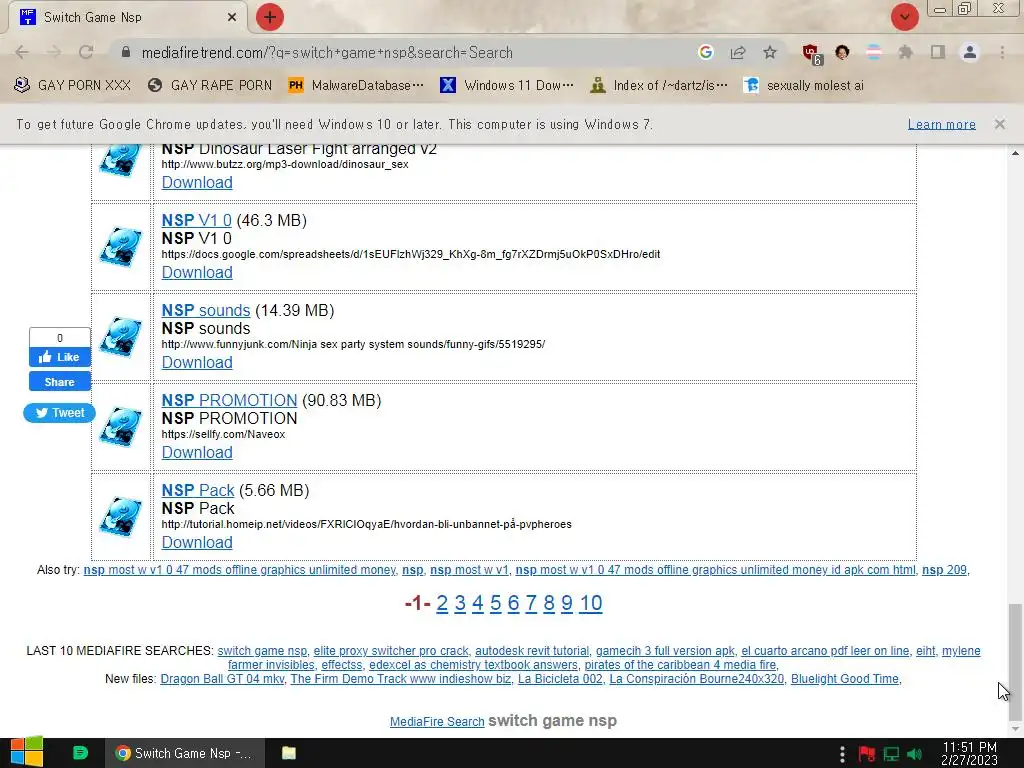Click Download under NSP Pack

[x=197, y=543]
